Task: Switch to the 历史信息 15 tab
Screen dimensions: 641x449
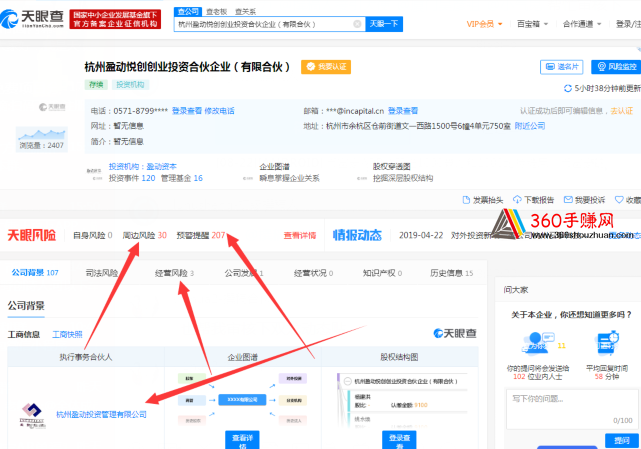Action: coord(451,273)
